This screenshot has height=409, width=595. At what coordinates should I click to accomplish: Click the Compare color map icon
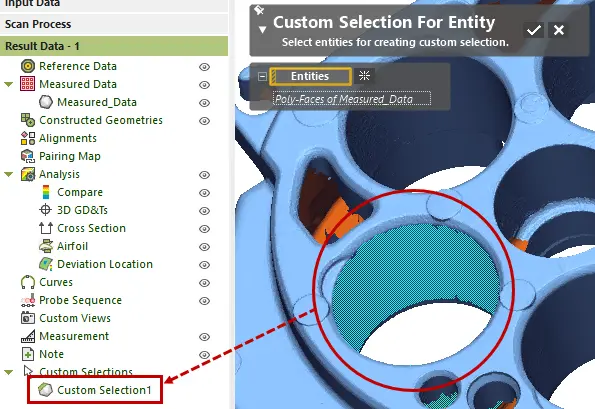pos(46,192)
